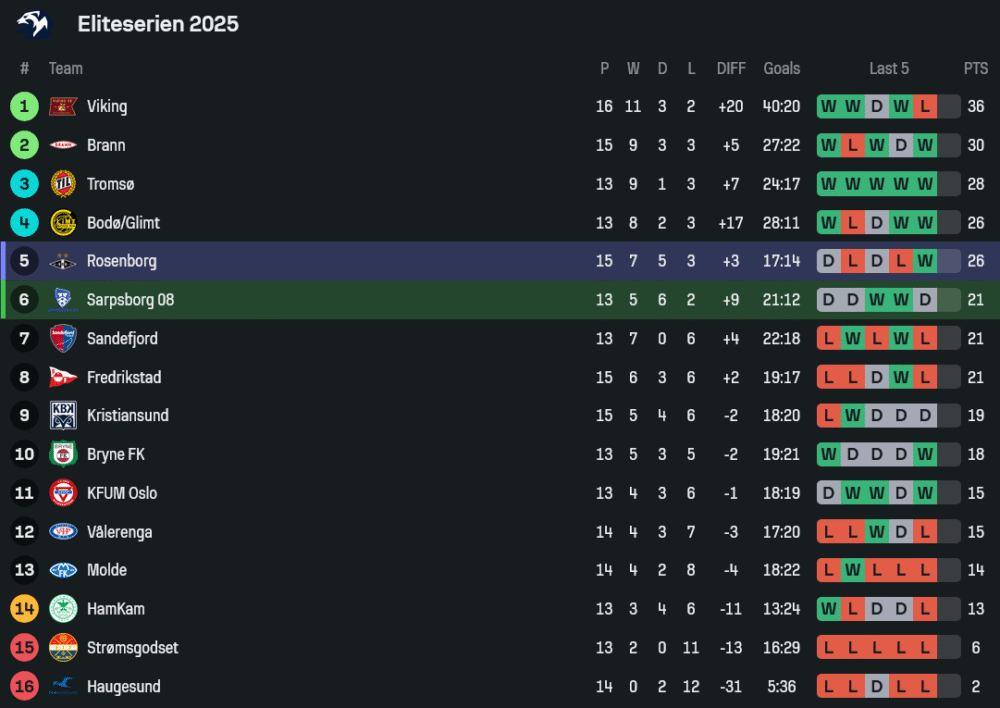Click Haugesund's gray draw badge in Last 5
1000x708 pixels.
point(877,687)
